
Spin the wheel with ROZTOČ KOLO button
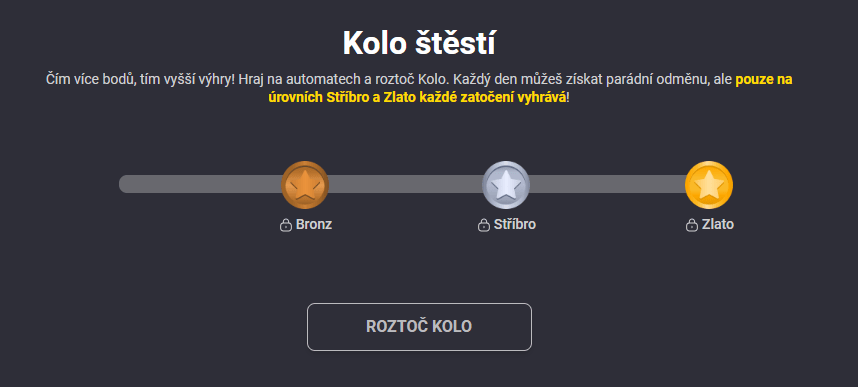point(419,327)
